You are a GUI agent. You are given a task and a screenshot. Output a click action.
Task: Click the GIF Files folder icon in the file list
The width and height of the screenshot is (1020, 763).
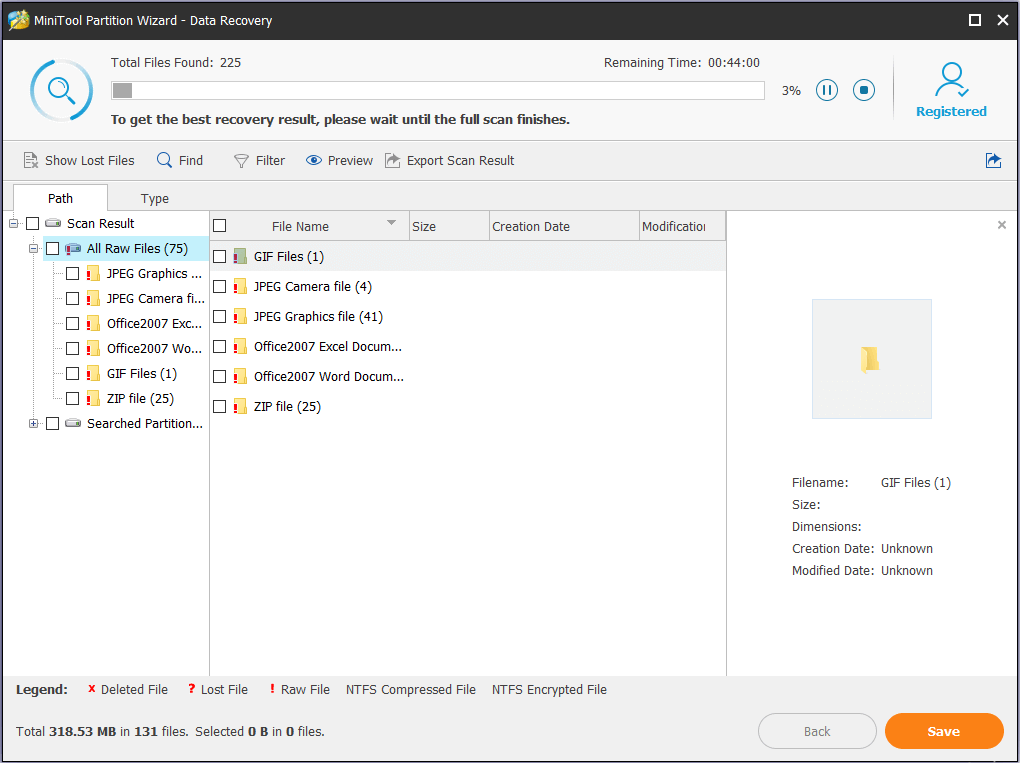[x=240, y=256]
